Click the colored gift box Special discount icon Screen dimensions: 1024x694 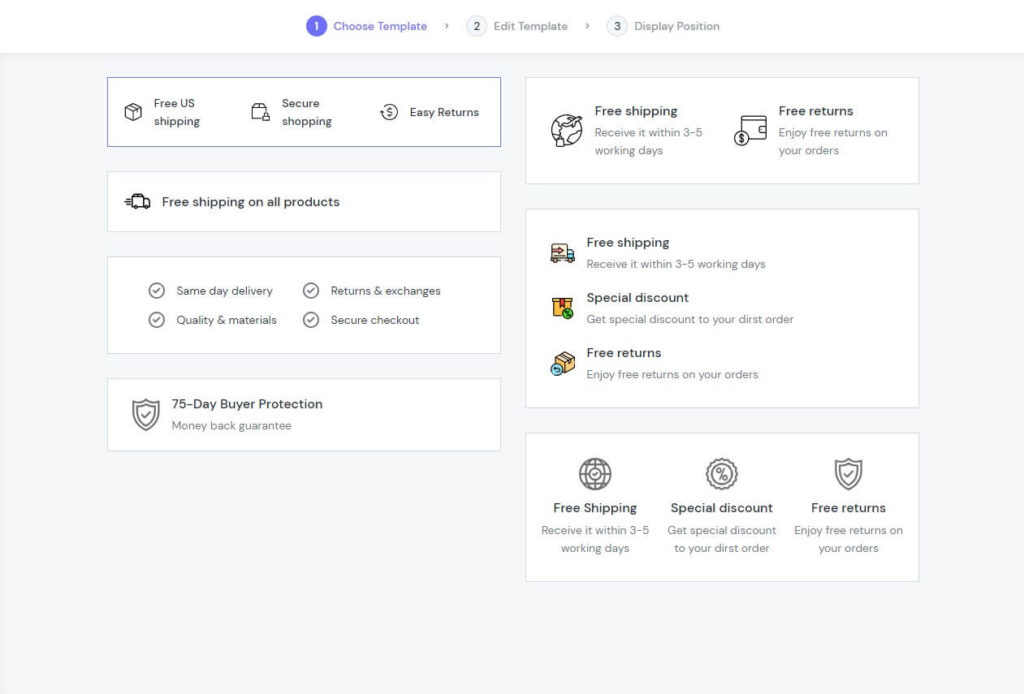[562, 308]
